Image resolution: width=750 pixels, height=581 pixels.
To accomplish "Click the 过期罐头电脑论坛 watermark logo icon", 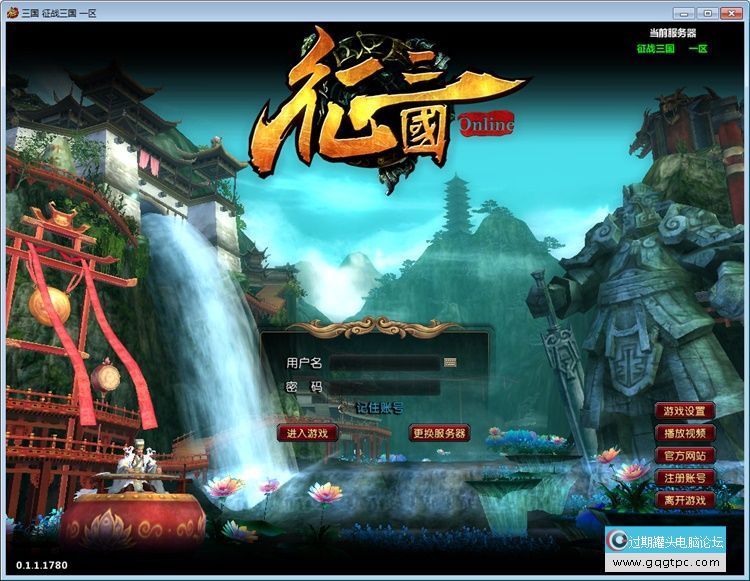I will (618, 541).
